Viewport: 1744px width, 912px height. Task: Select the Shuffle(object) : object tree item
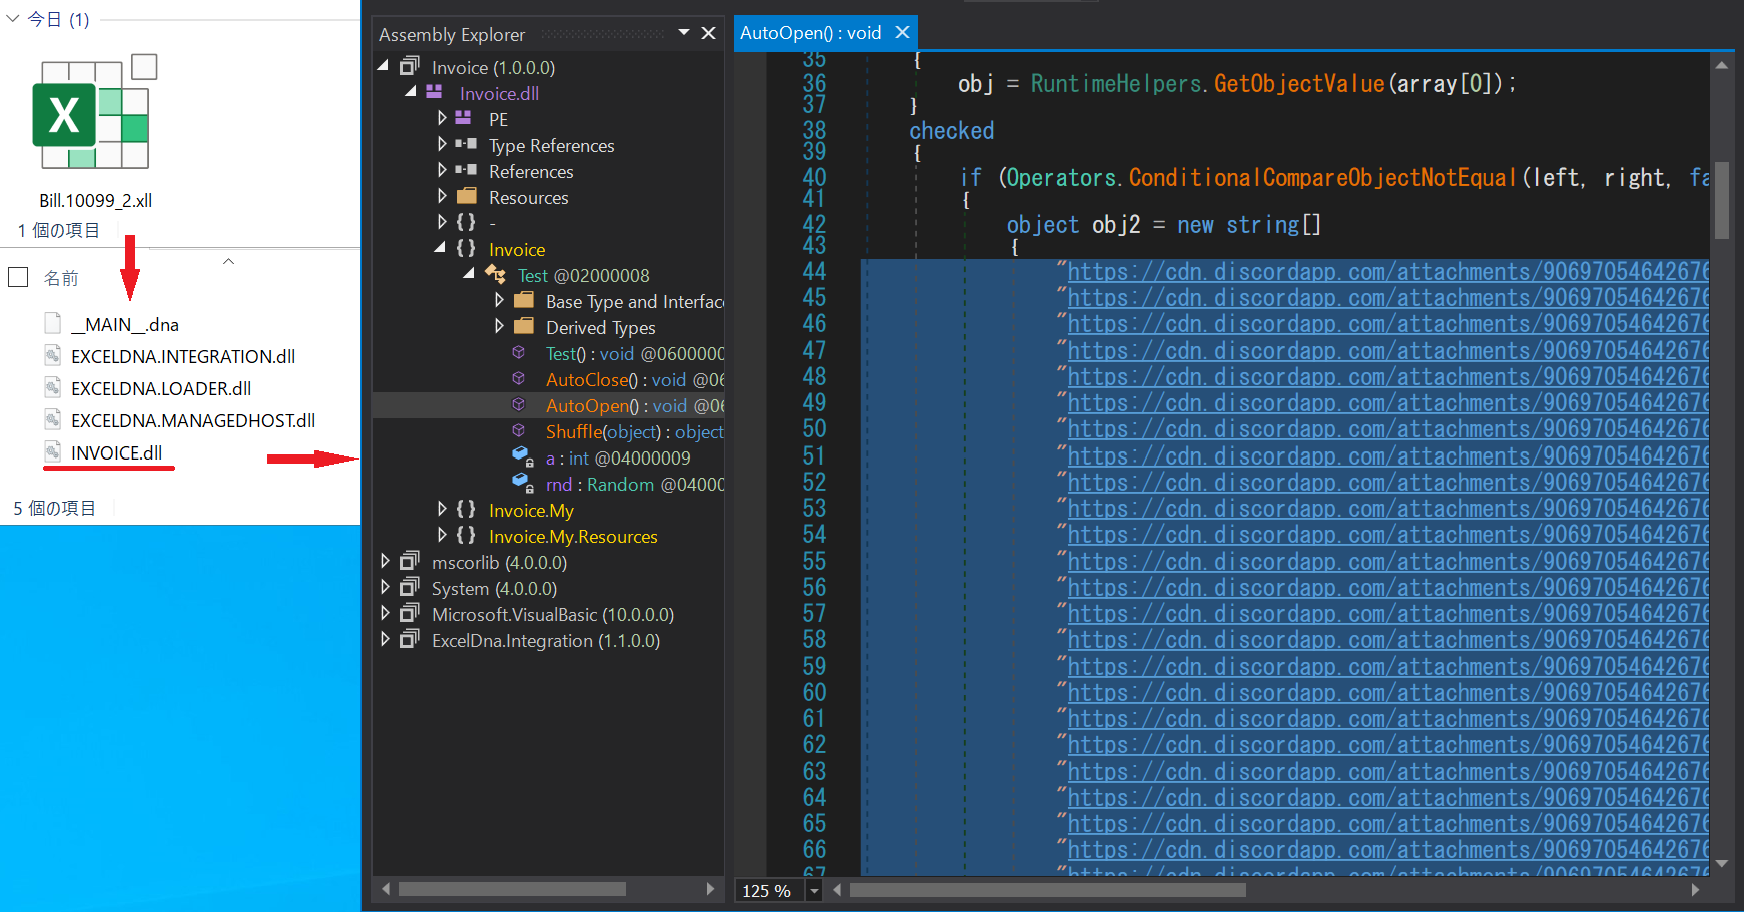tap(635, 432)
